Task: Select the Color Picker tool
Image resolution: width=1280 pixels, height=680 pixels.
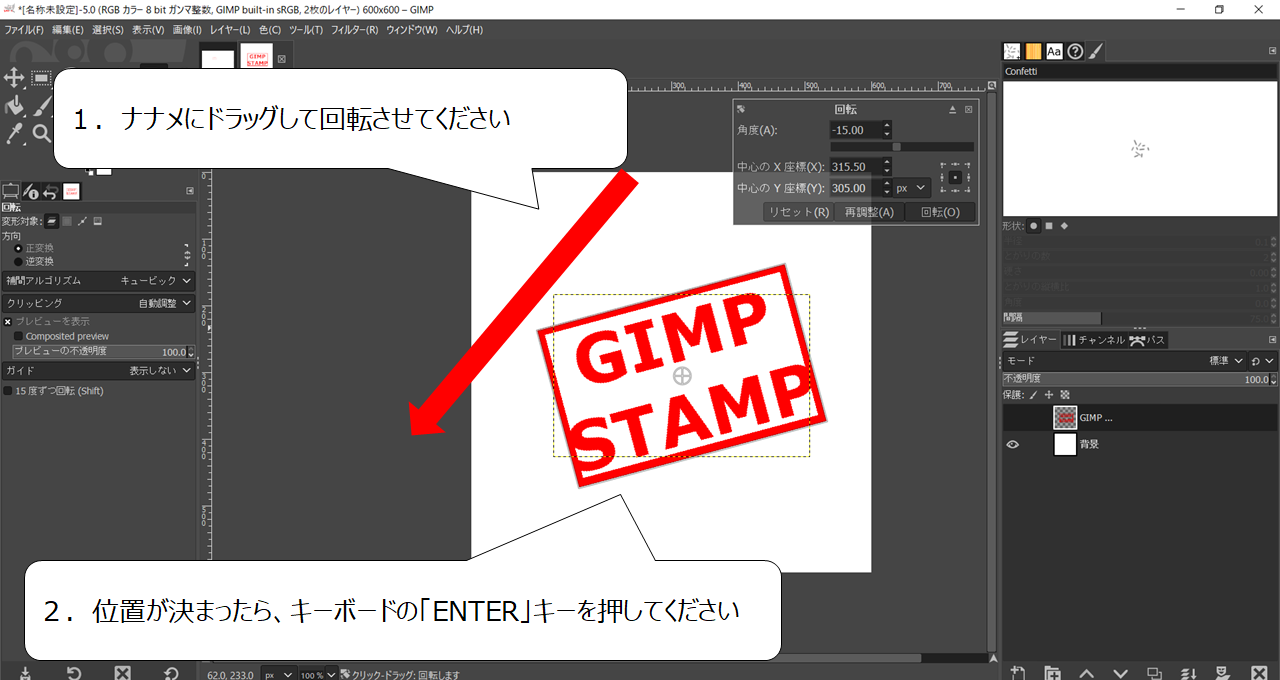Action: point(14,132)
